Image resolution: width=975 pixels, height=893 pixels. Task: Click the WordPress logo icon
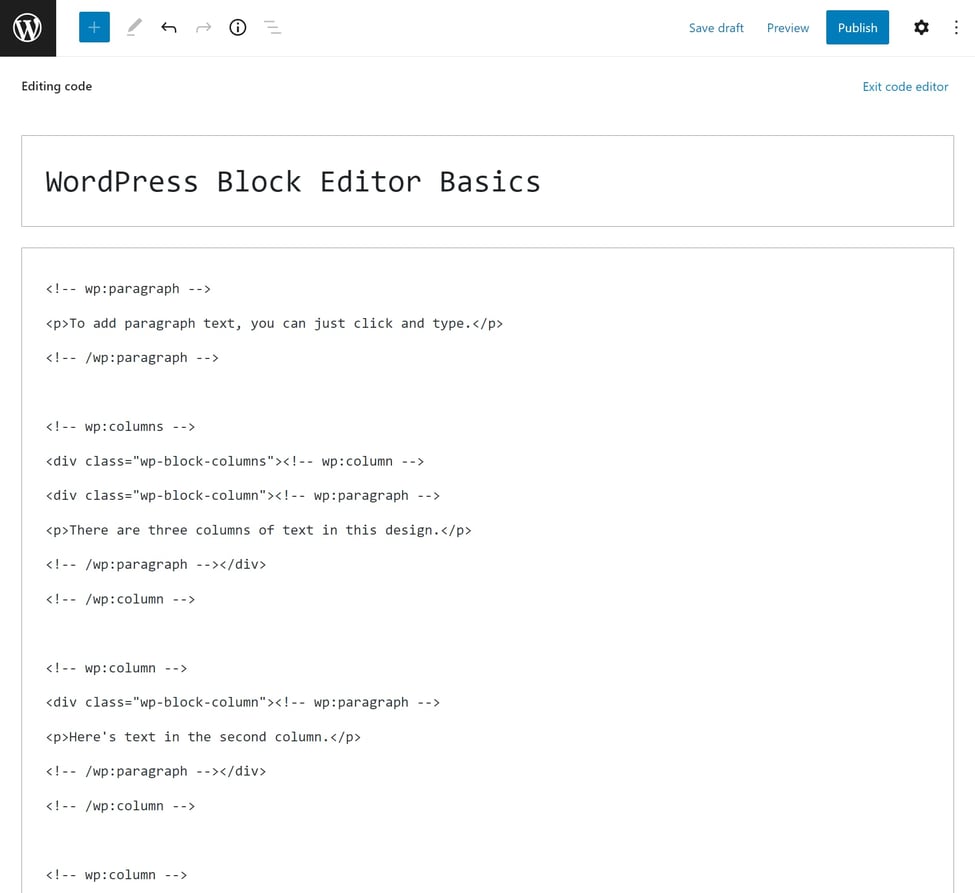tap(27, 28)
